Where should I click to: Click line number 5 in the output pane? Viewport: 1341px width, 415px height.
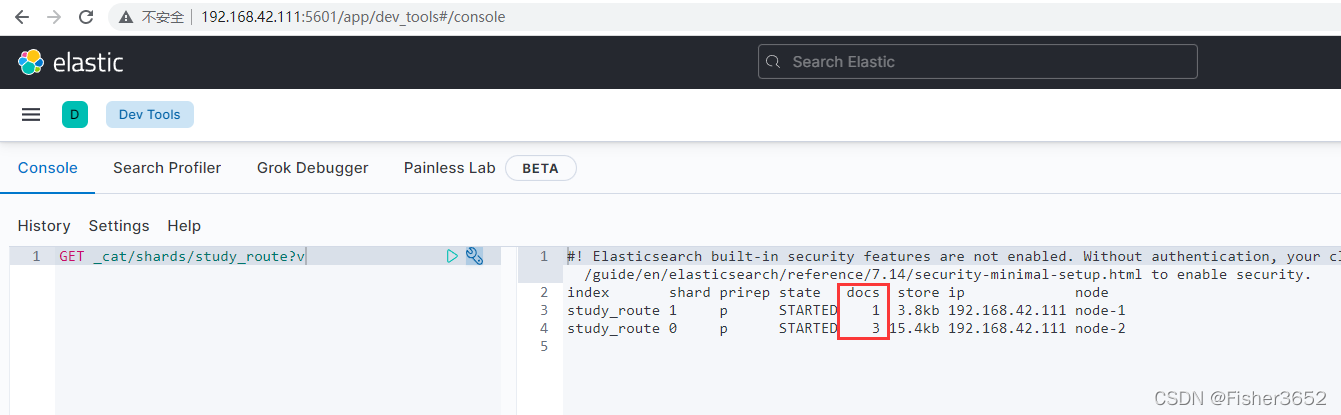click(544, 346)
